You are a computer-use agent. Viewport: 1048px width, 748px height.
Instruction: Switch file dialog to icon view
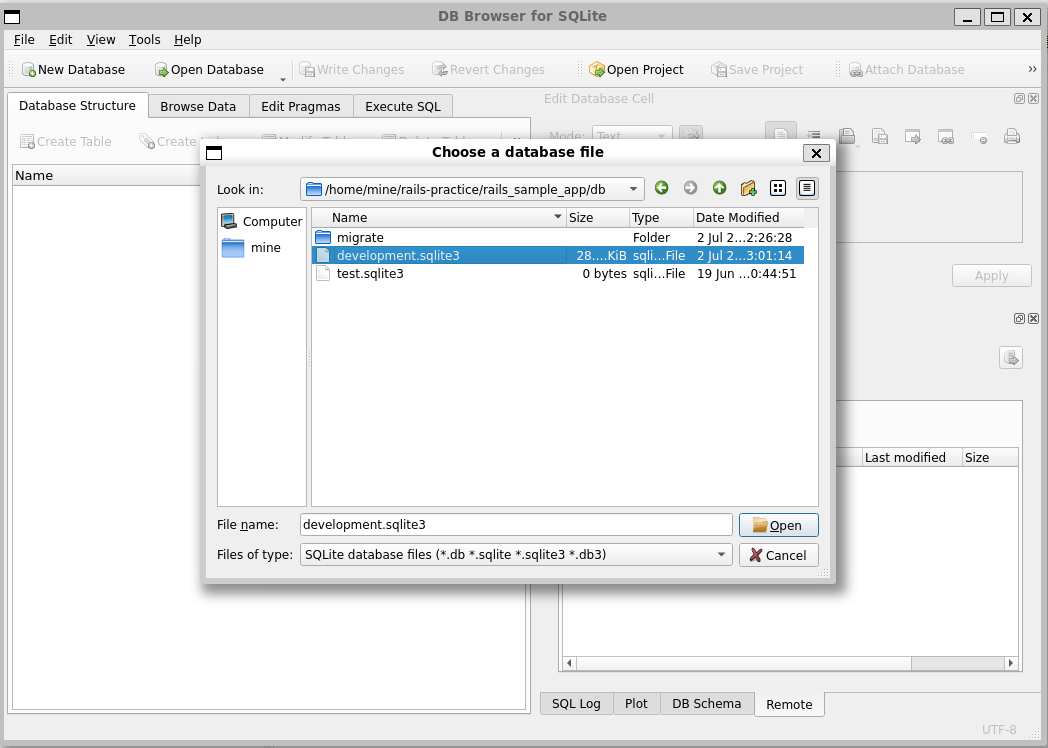pyautogui.click(x=778, y=189)
